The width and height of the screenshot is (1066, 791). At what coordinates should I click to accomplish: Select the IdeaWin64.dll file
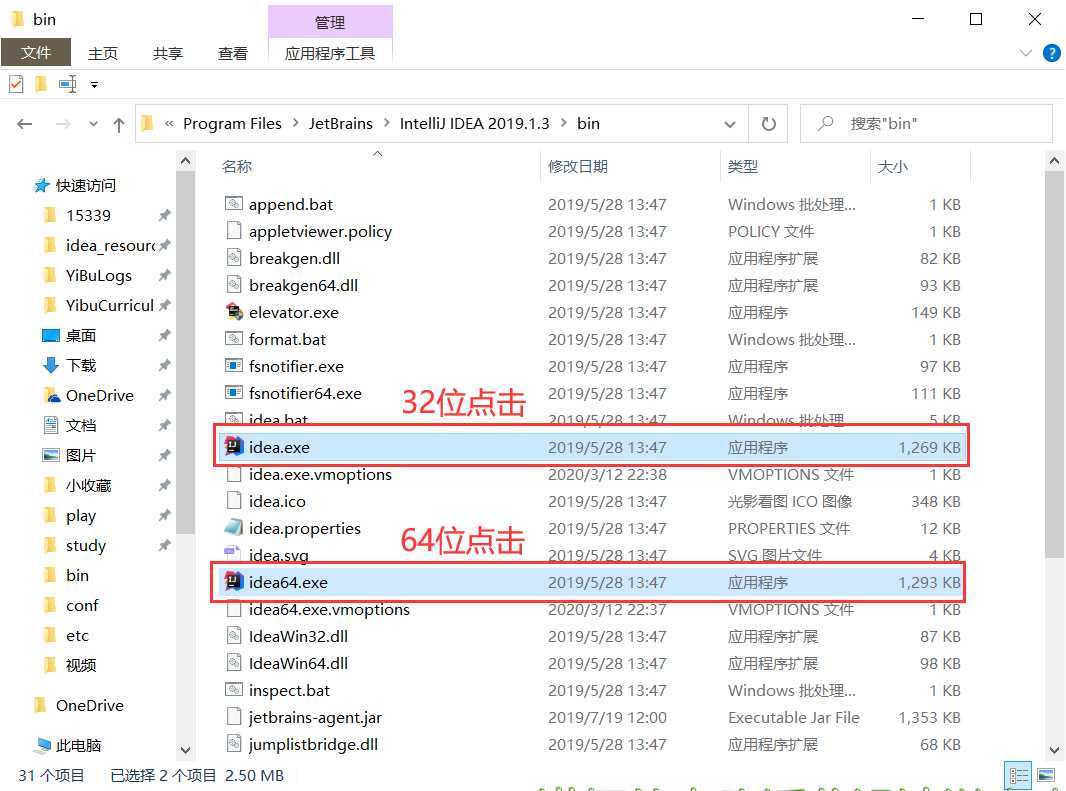click(x=298, y=663)
